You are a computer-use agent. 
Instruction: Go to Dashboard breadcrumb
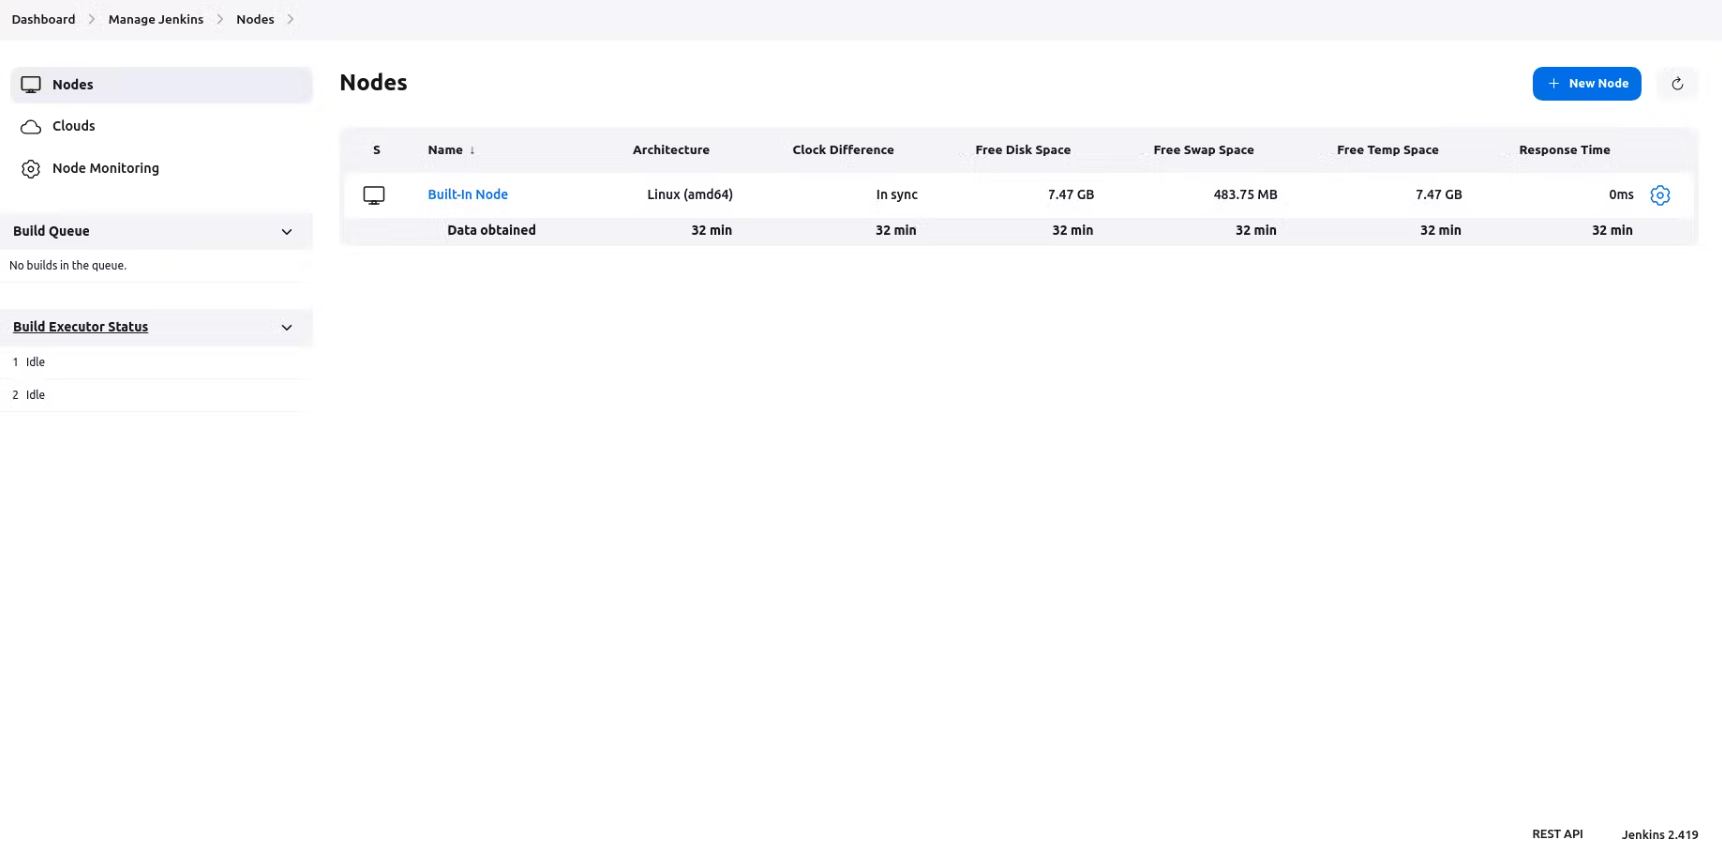tap(43, 19)
